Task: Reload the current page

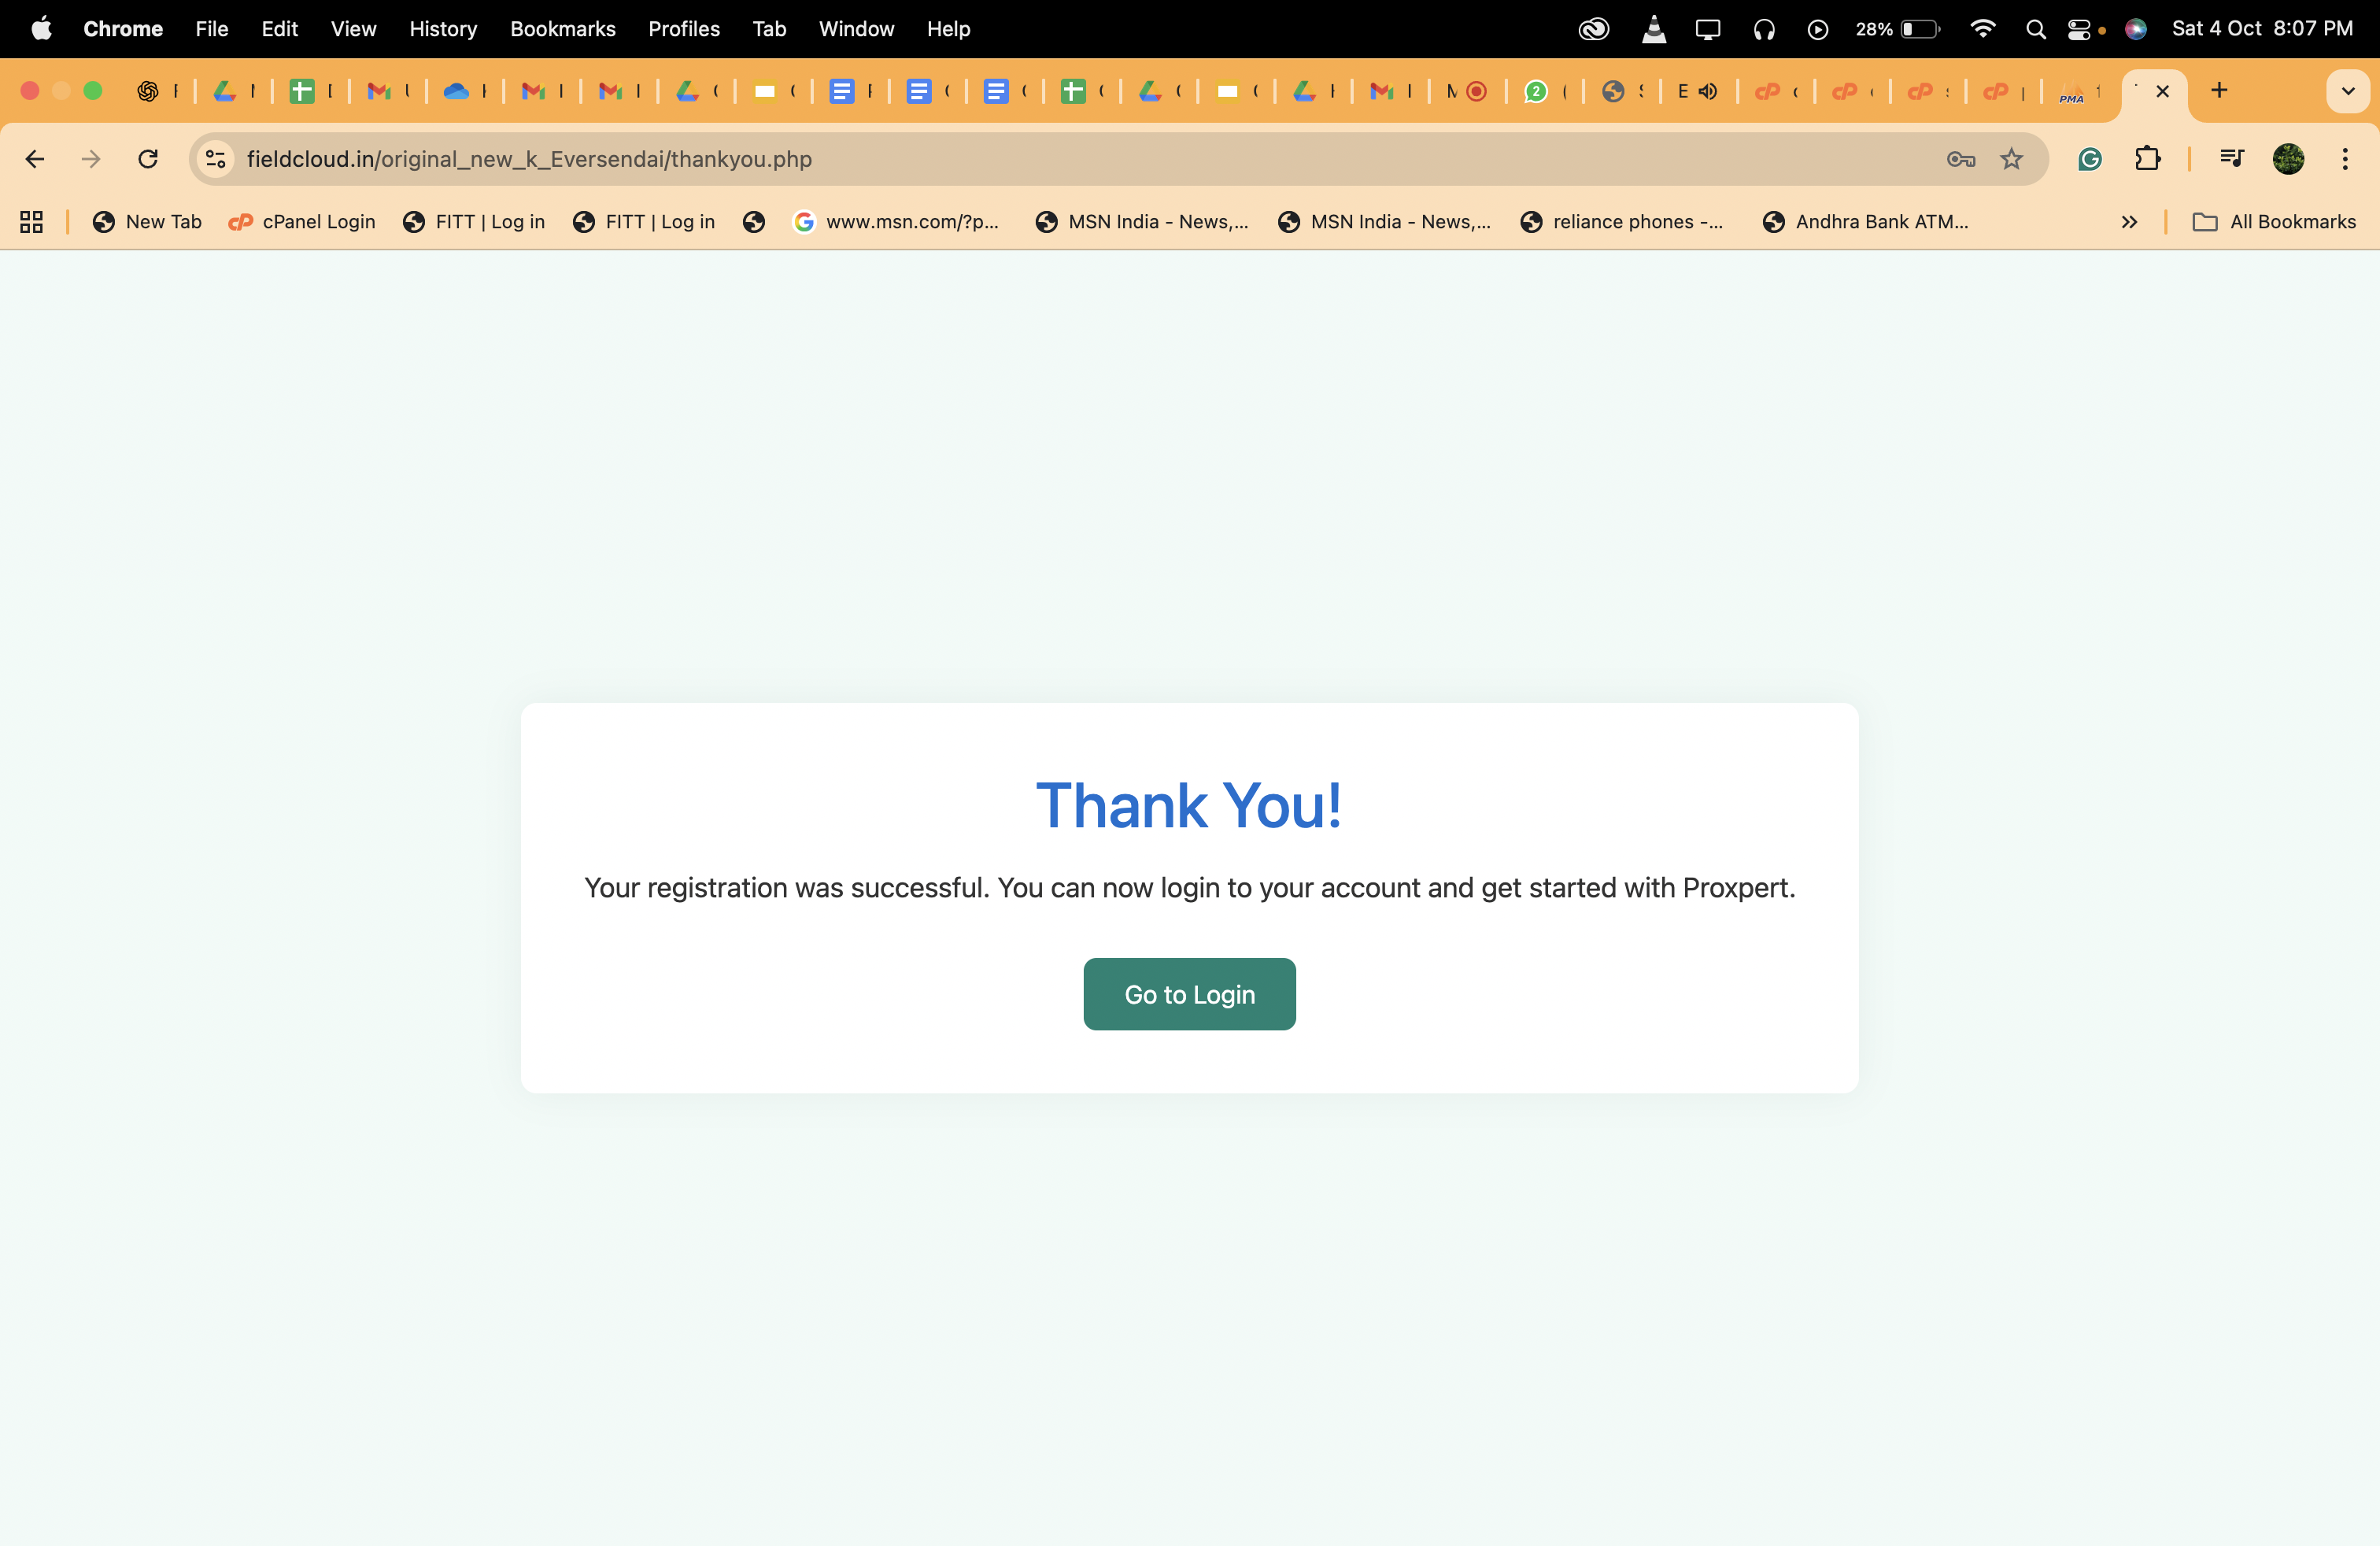Action: tap(148, 159)
